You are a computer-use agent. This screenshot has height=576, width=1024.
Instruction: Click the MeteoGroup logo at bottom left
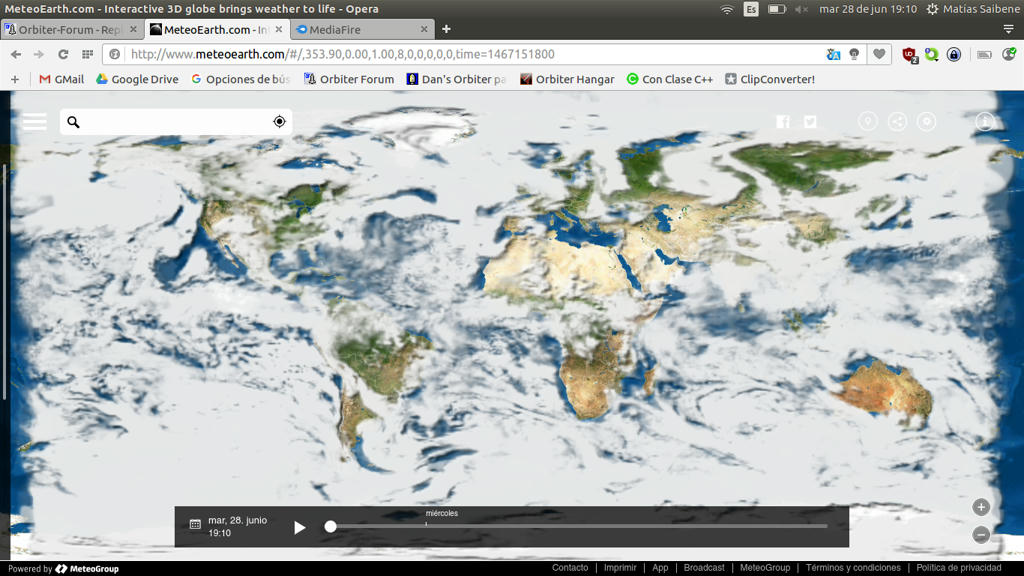coord(87,569)
